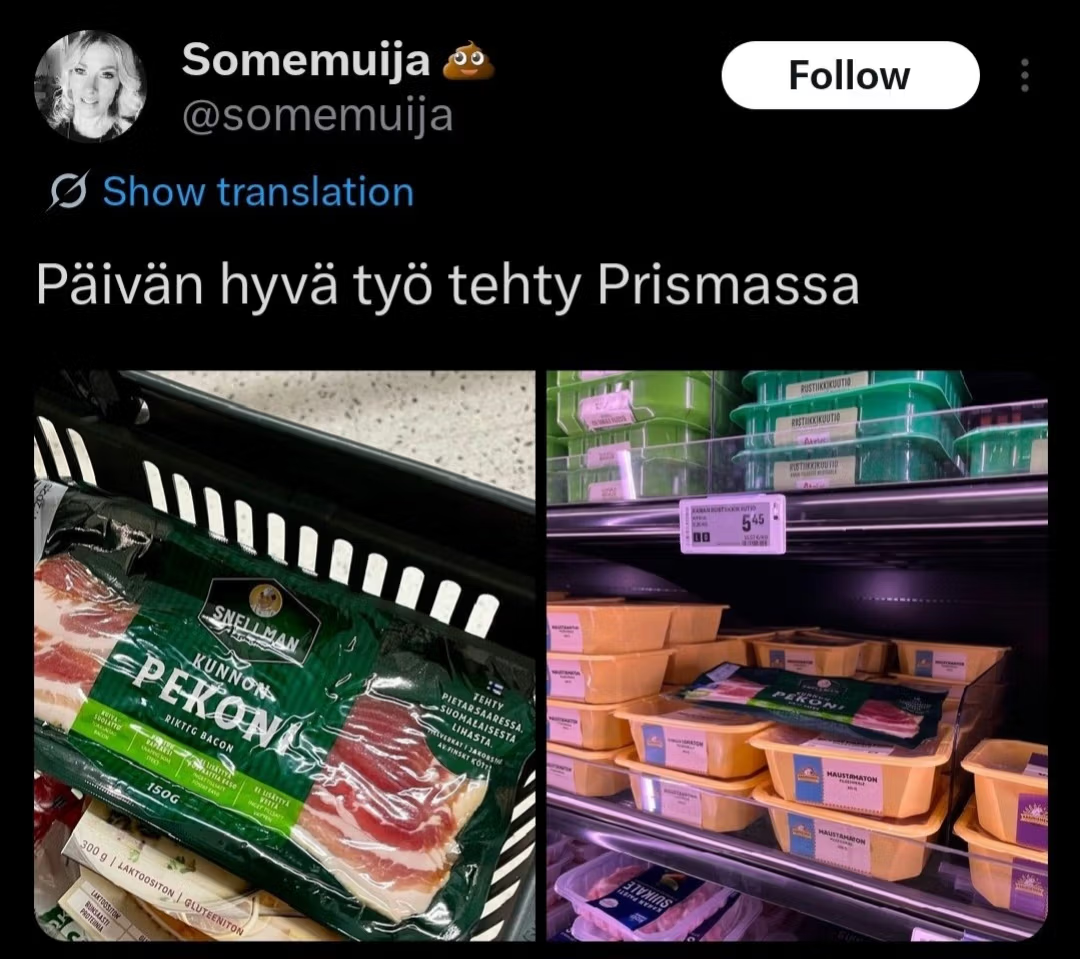Open the Somemuija profile avatar
This screenshot has width=1080, height=959.
[x=90, y=85]
